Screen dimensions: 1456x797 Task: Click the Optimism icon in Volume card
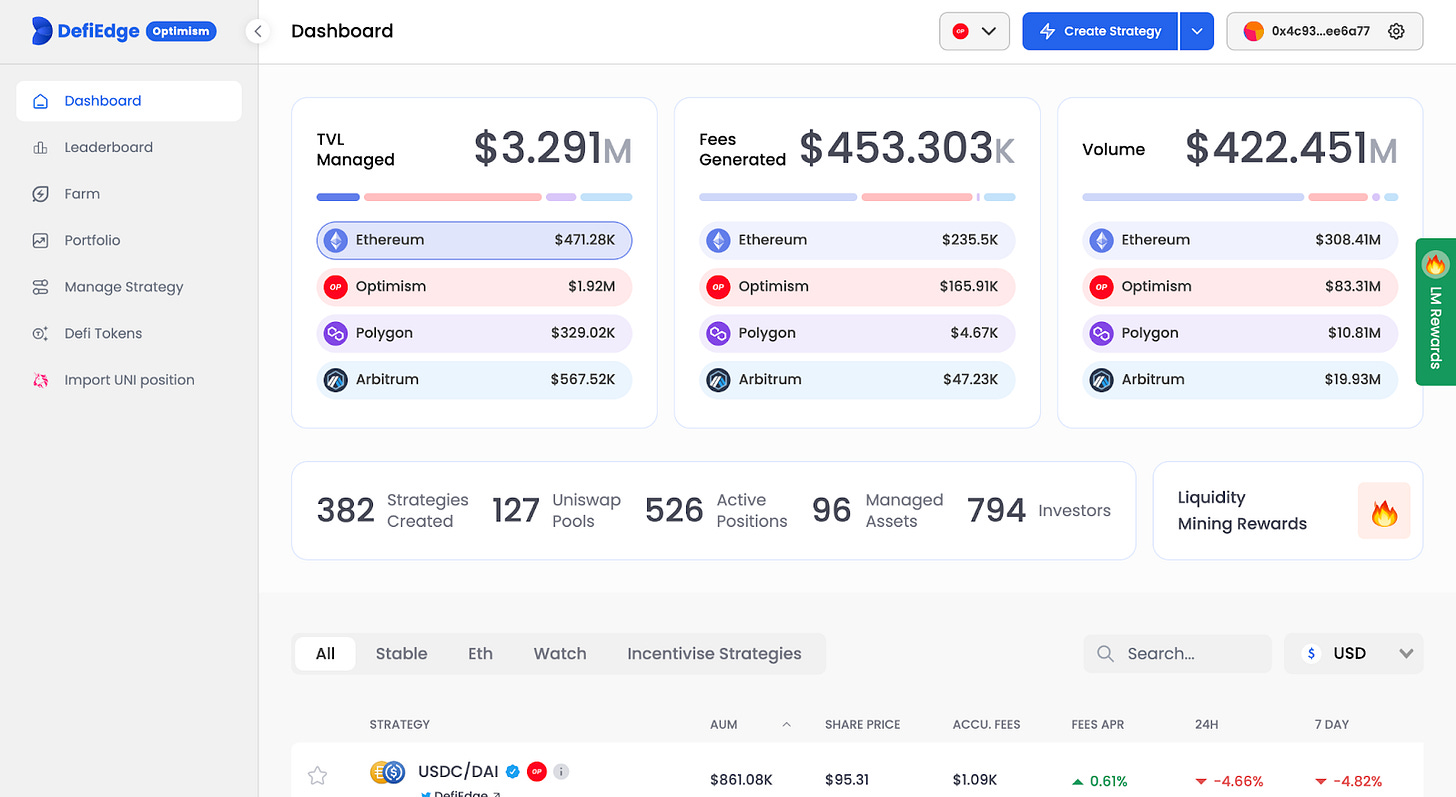(1101, 287)
